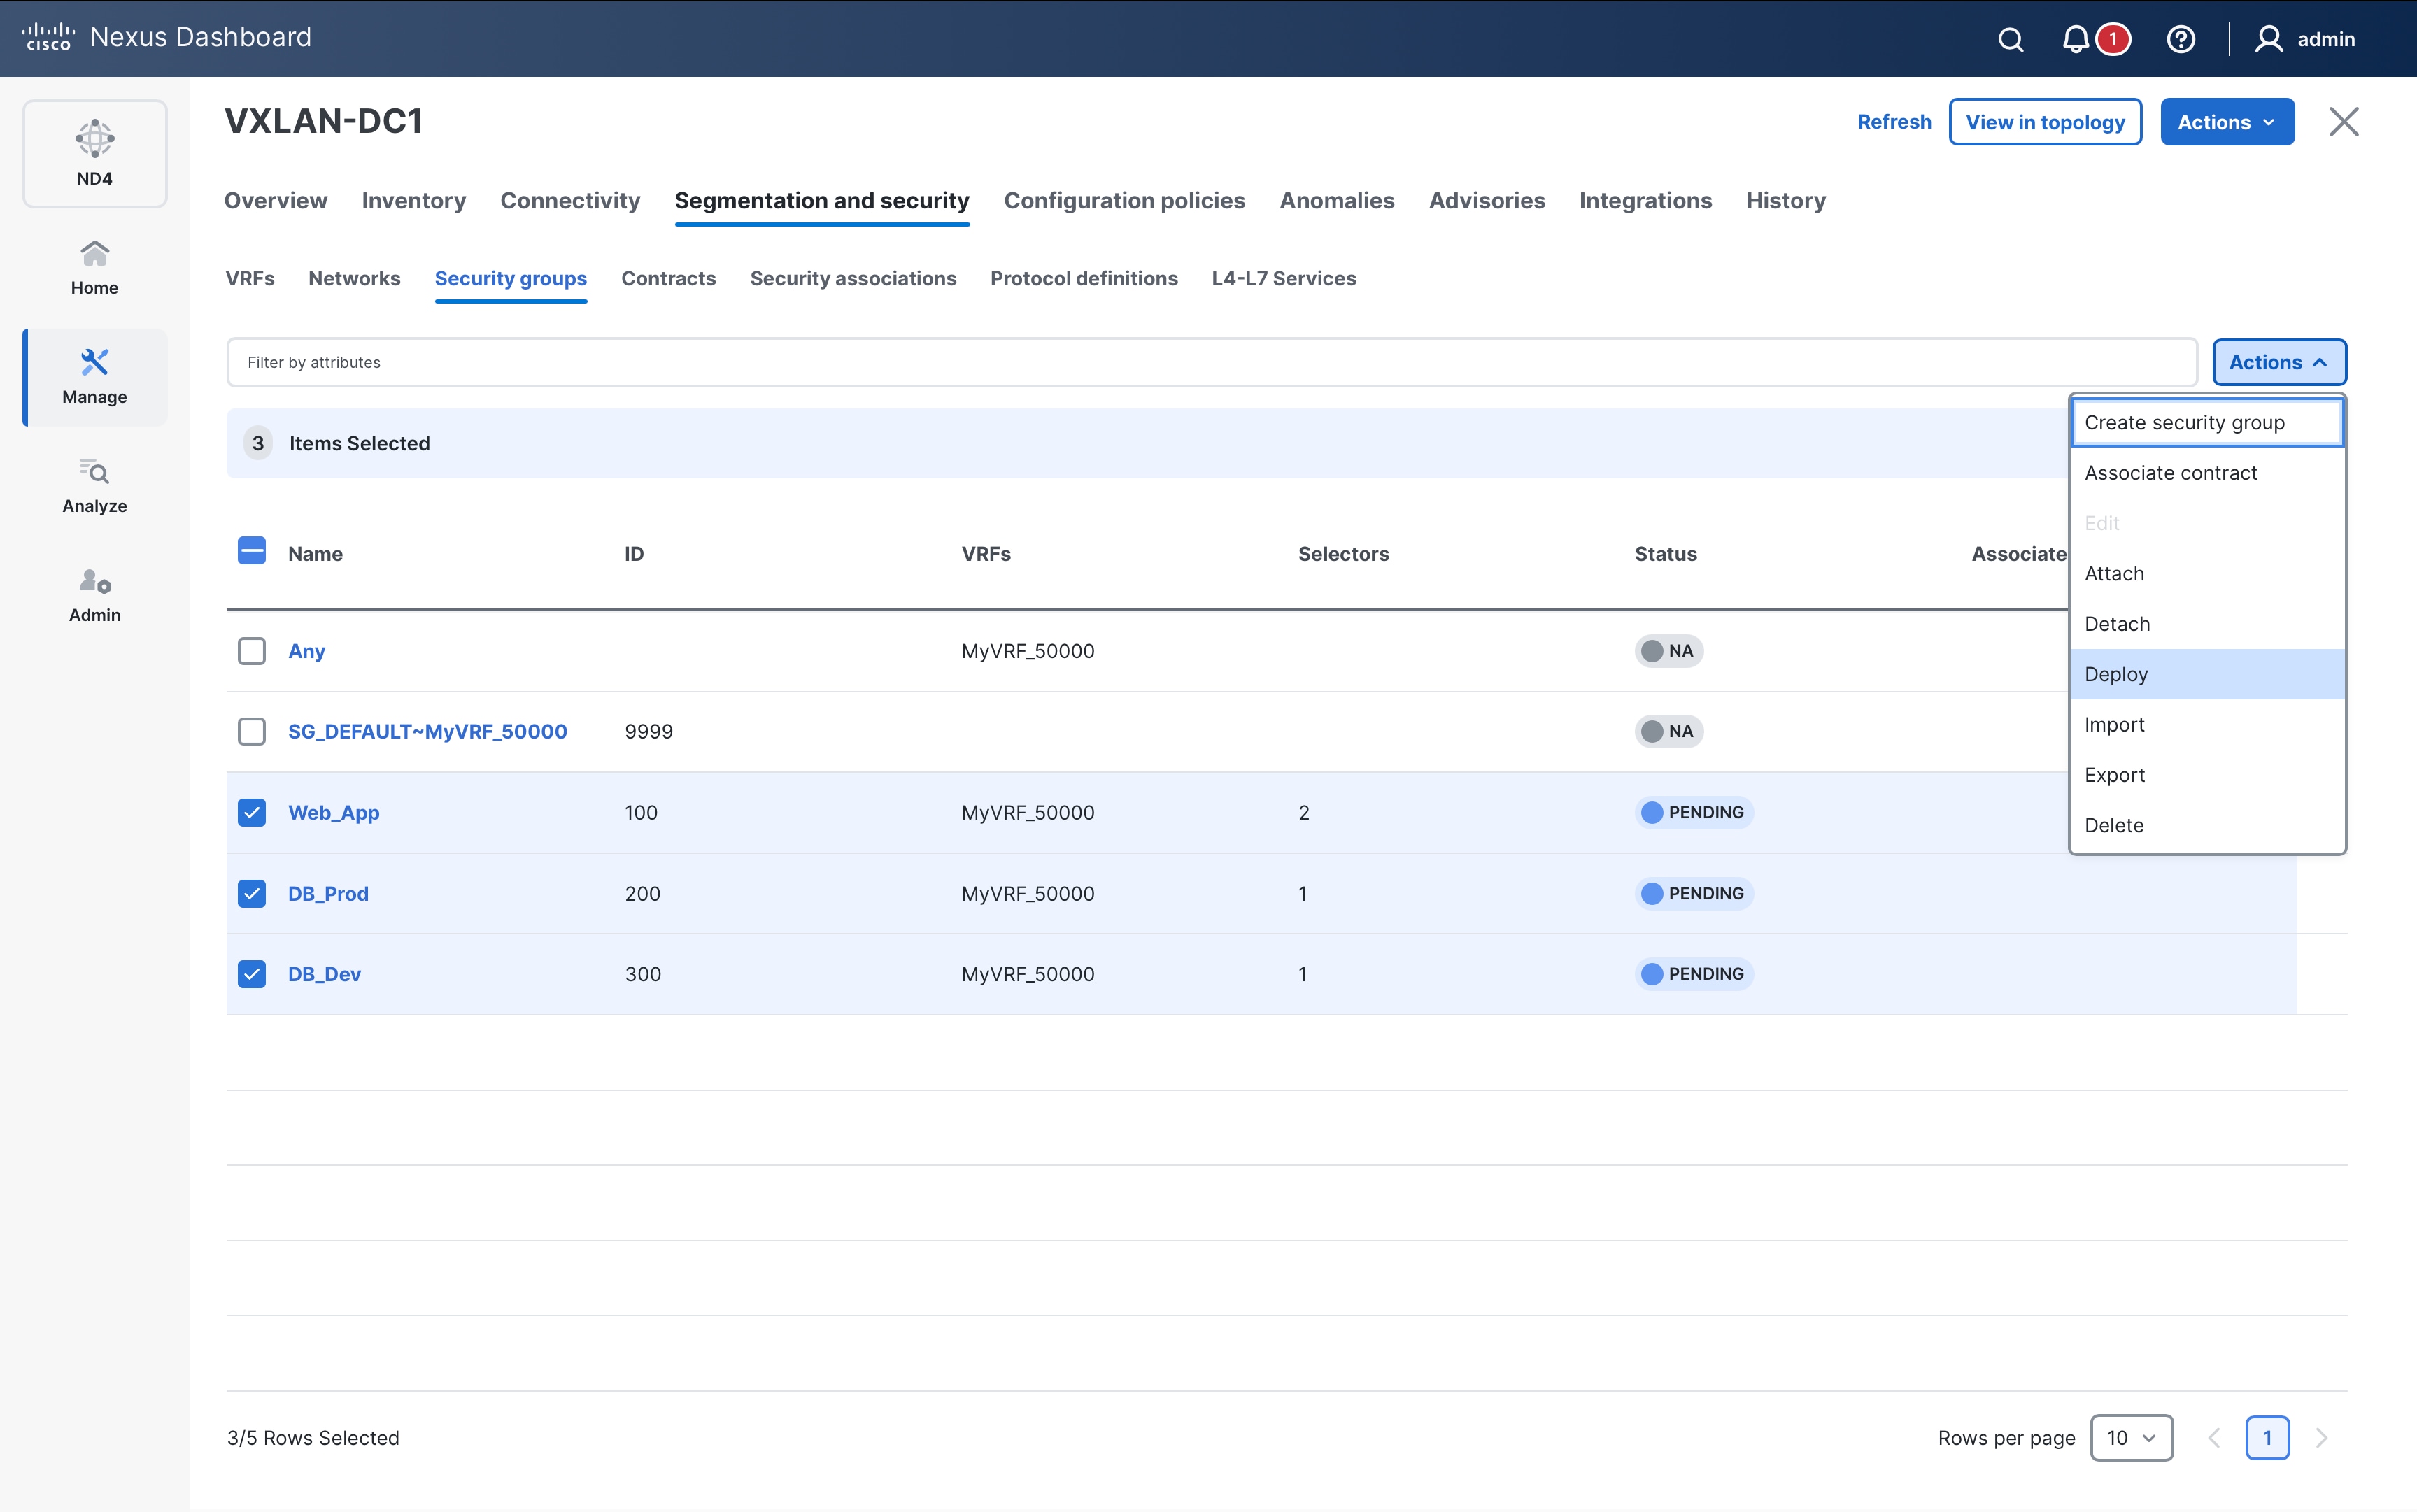Click the PENDING status of Web_App
2417x1512 pixels.
1694,812
